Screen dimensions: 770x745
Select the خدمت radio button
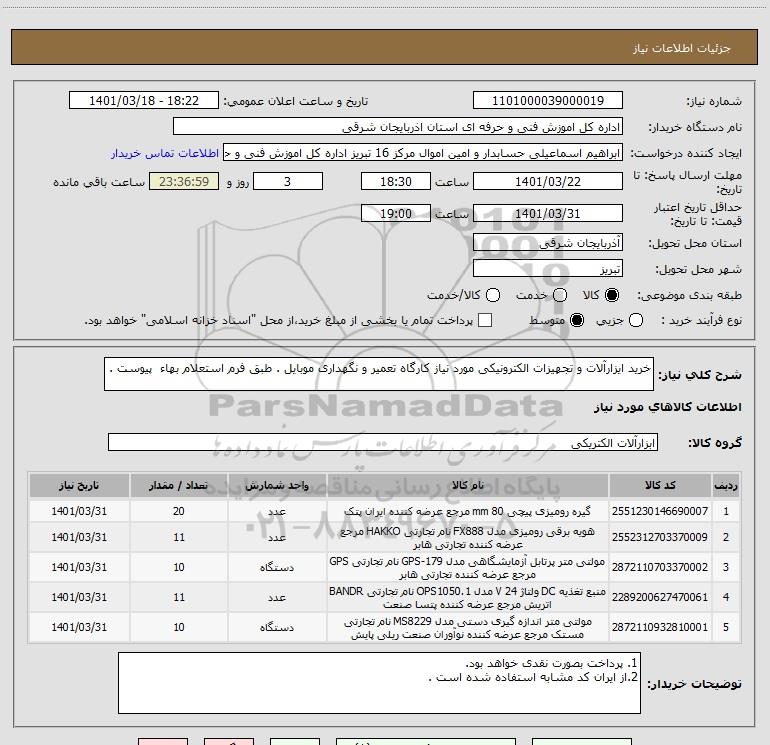coord(560,295)
